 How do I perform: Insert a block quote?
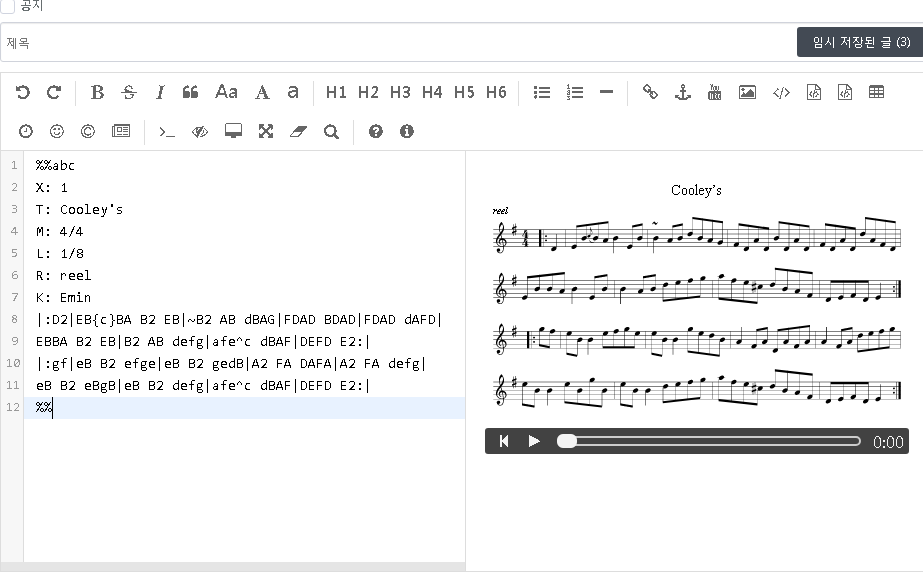tap(190, 92)
